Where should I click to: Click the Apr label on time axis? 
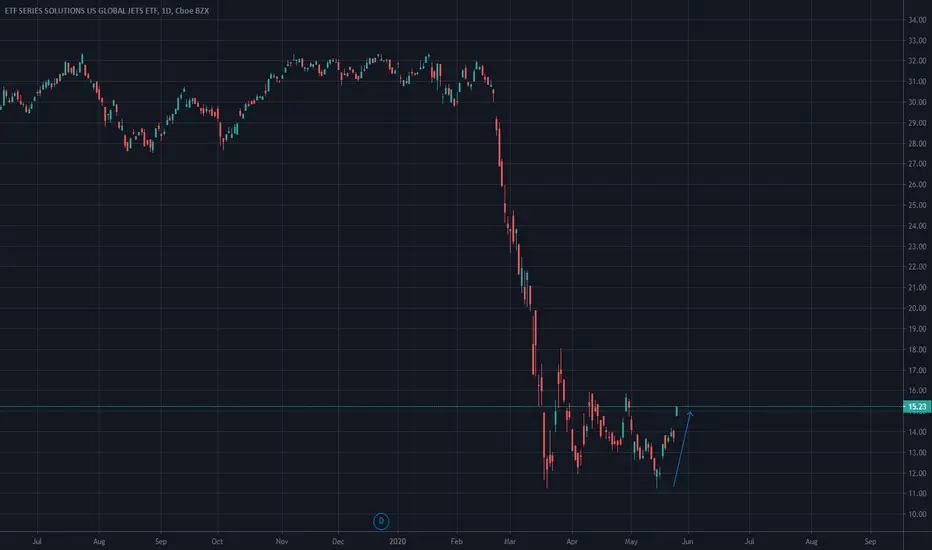(x=572, y=542)
